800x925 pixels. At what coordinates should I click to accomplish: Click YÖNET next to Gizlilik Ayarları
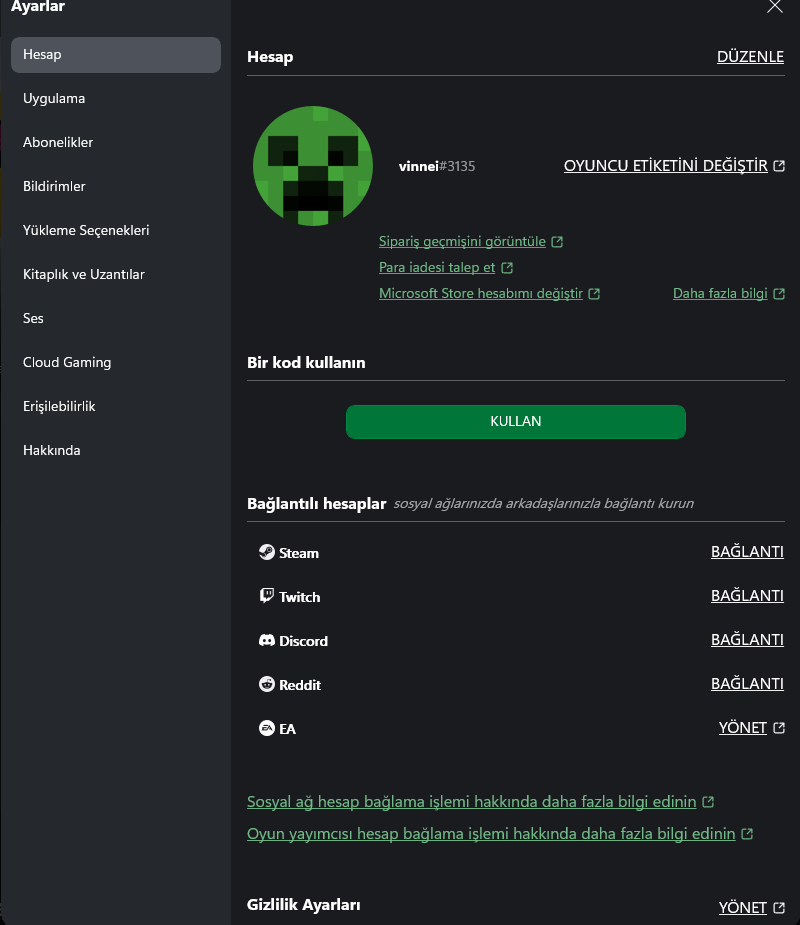(743, 908)
